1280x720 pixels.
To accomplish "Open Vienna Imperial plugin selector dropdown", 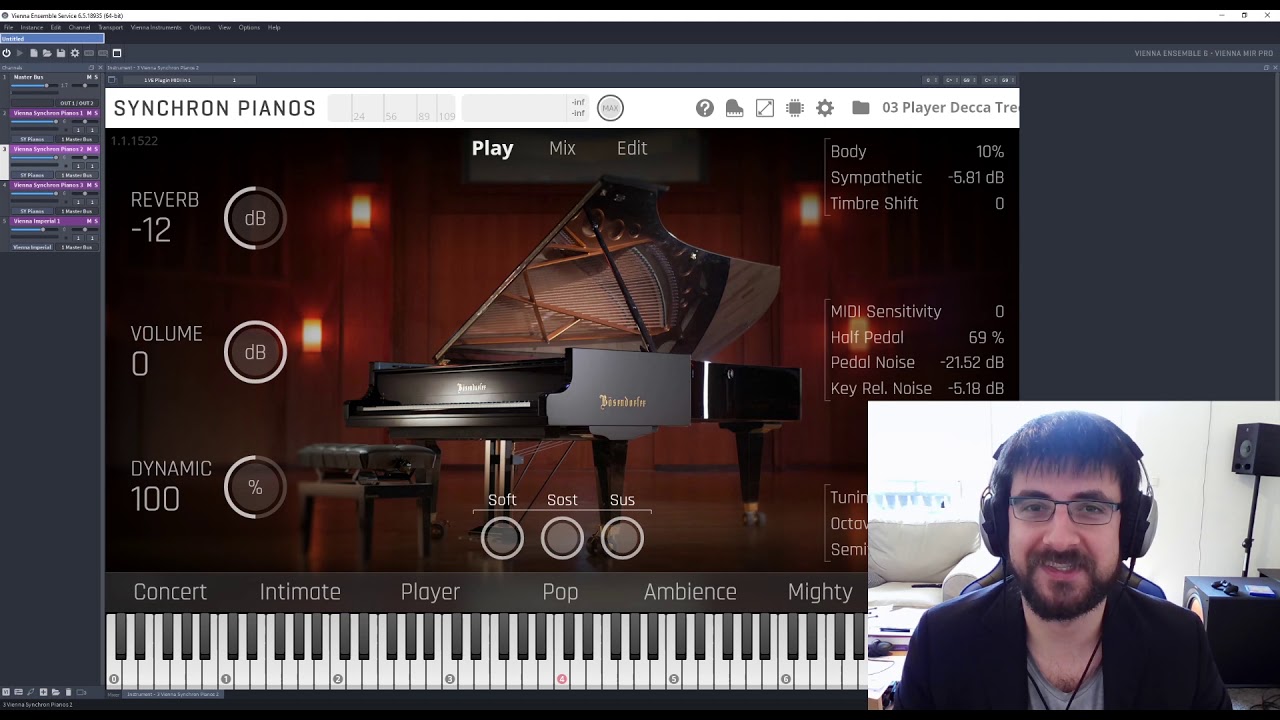I will pos(32,247).
